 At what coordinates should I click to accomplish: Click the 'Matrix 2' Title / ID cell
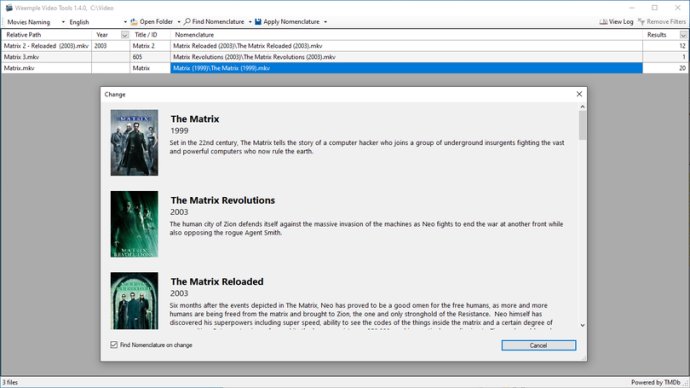[x=150, y=46]
